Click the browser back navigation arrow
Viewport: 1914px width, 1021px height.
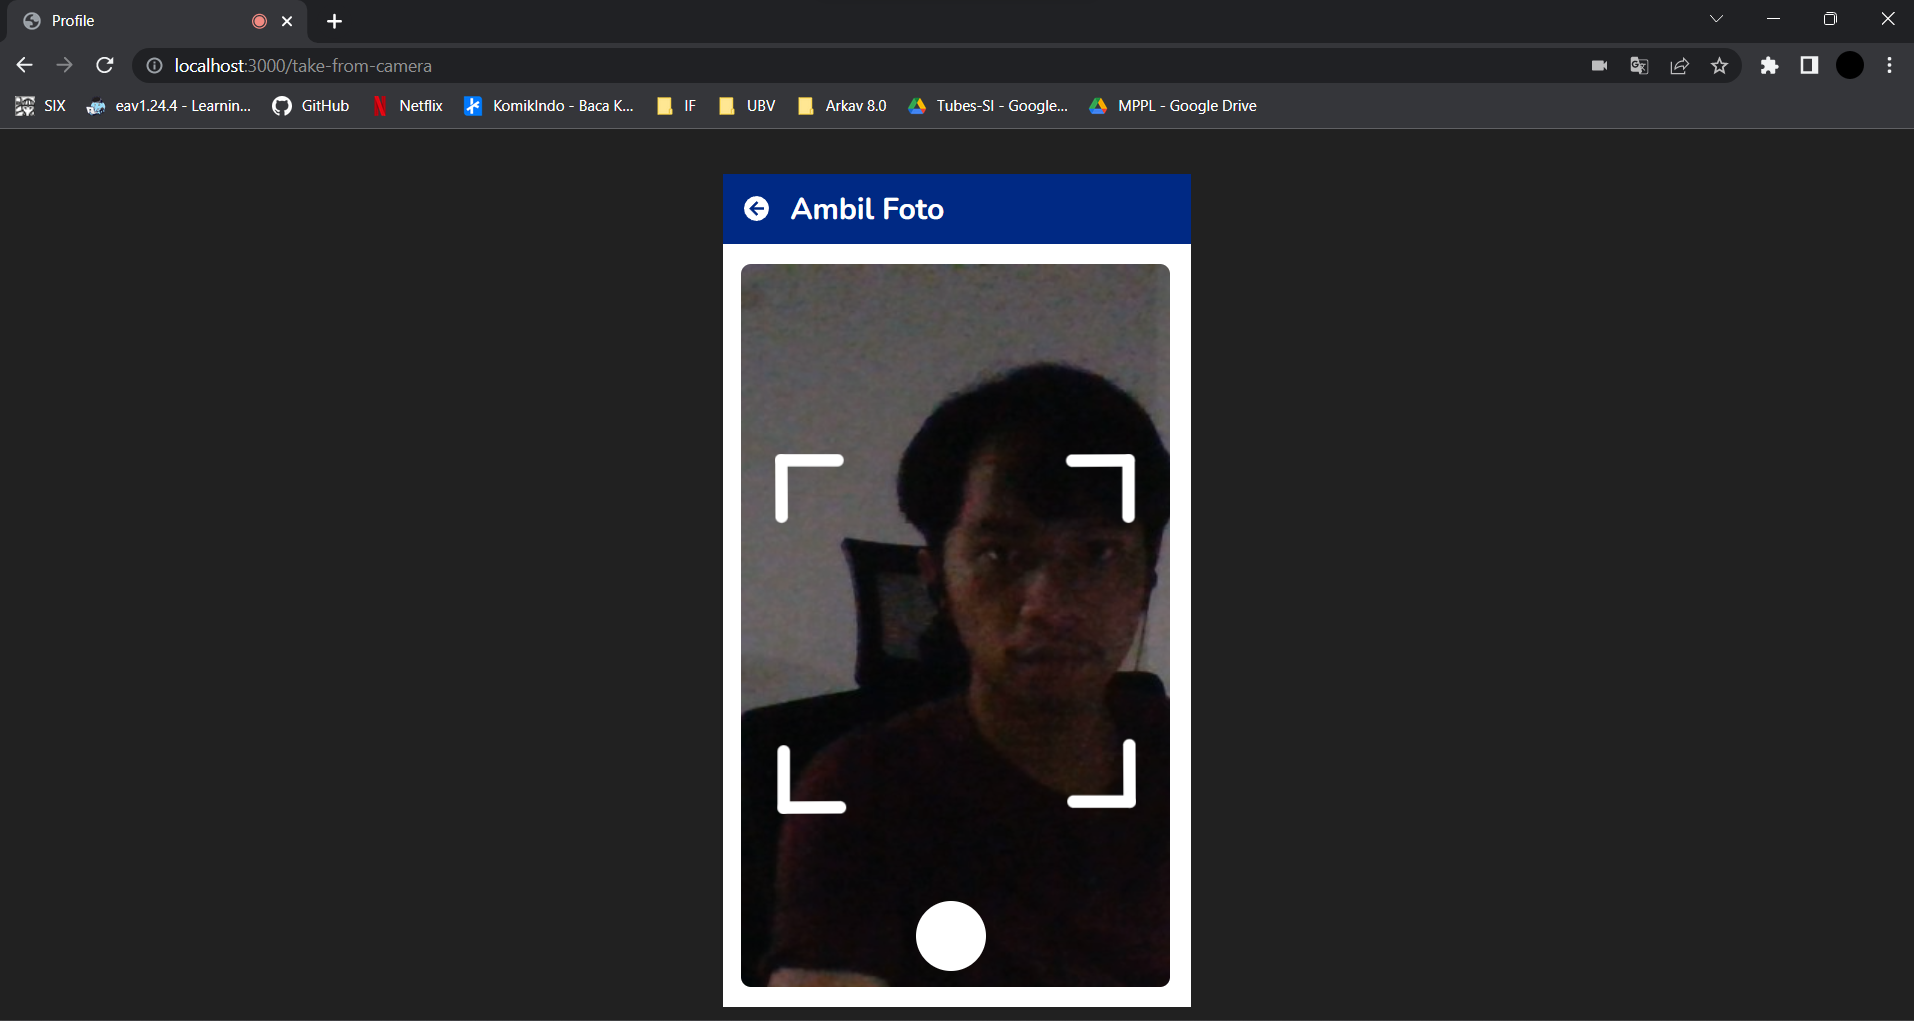coord(25,65)
